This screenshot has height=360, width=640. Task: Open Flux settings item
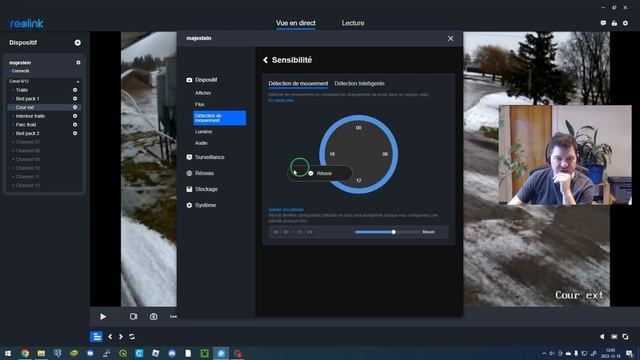(x=199, y=104)
